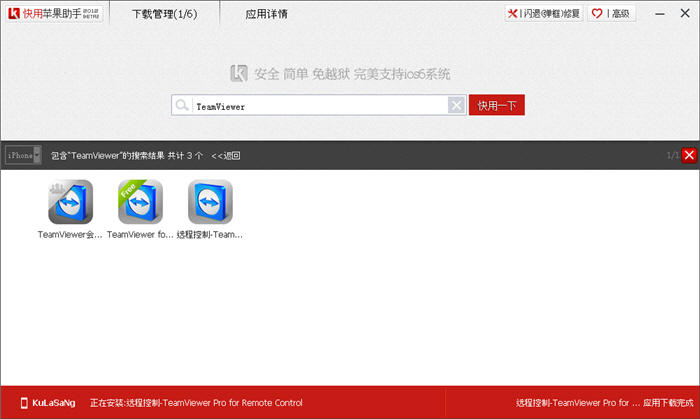Click the 远程控制-Team... app label
Image resolution: width=700 pixels, height=419 pixels.
[x=210, y=235]
